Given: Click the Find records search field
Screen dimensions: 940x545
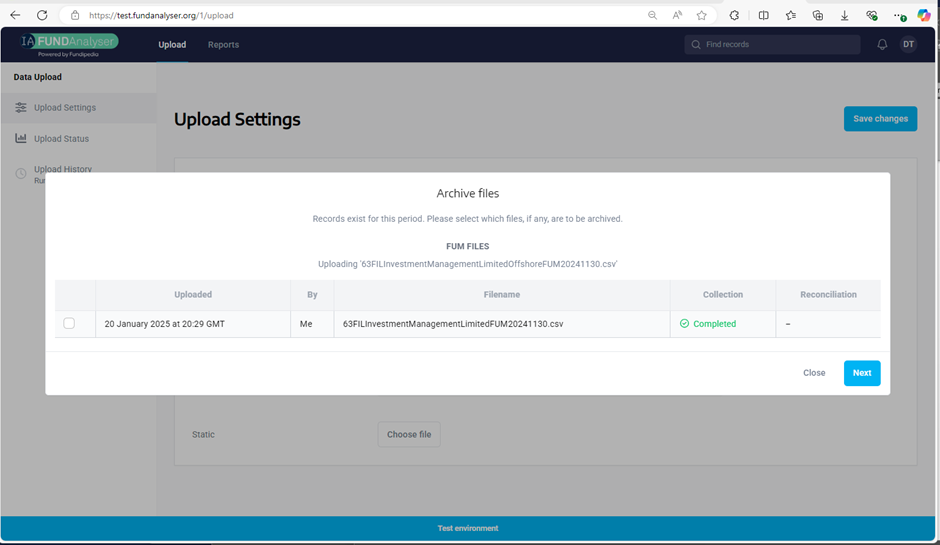Looking at the screenshot, I should [x=772, y=45].
